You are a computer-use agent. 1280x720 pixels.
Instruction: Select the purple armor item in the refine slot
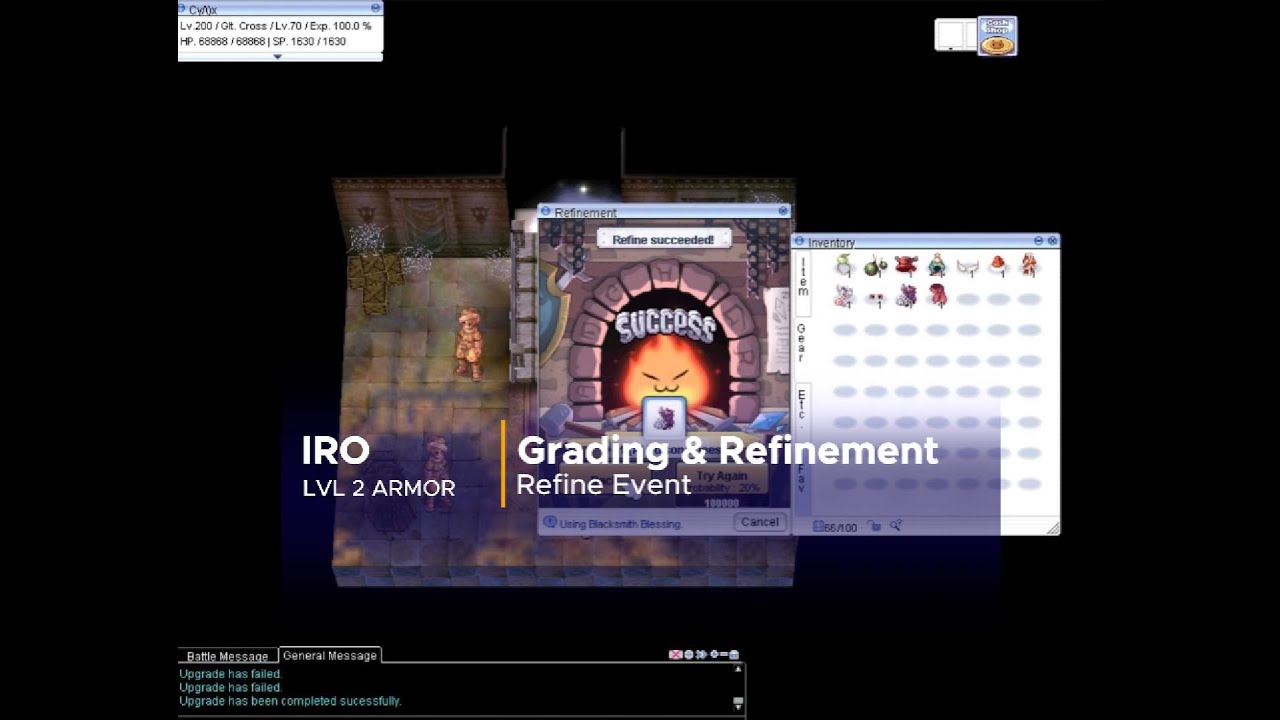click(x=664, y=416)
